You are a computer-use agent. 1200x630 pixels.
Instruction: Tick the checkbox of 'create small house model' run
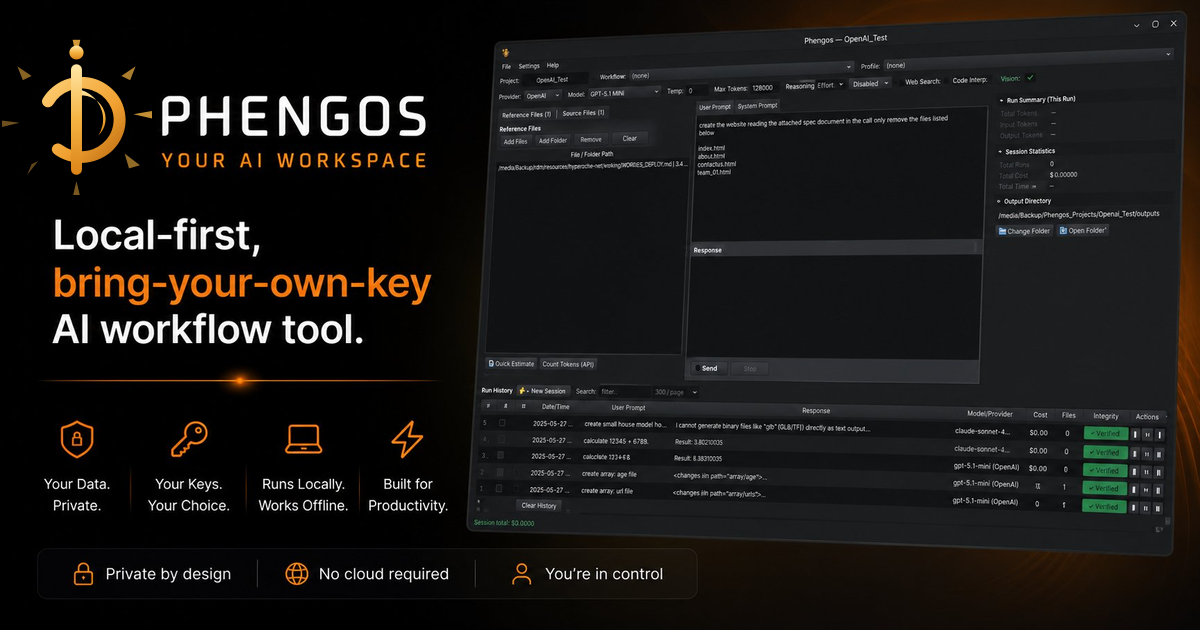[x=502, y=423]
